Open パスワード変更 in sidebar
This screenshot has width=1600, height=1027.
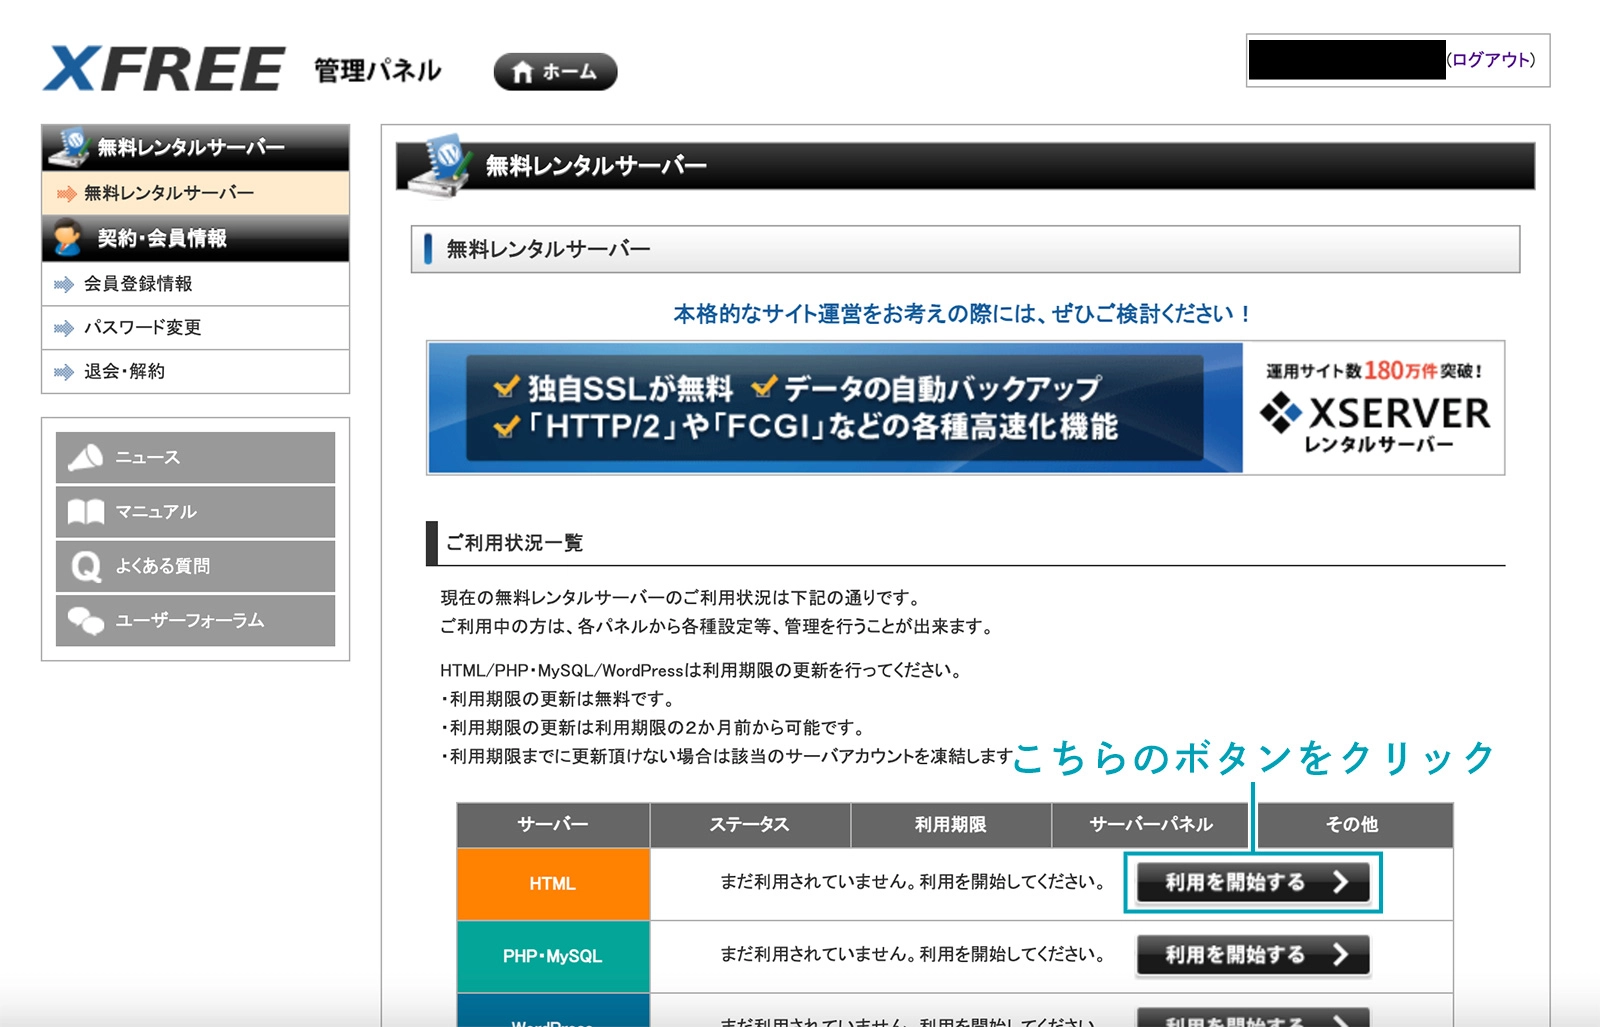196,328
